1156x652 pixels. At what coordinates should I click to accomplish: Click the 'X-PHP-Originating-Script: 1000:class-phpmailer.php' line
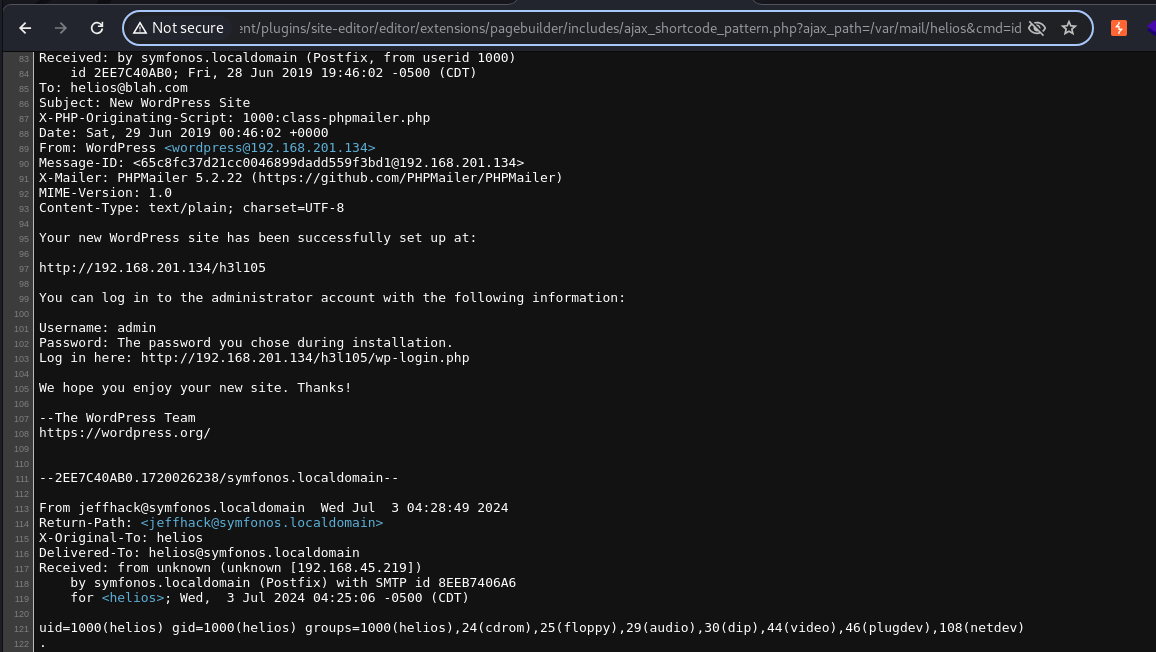click(x=234, y=117)
